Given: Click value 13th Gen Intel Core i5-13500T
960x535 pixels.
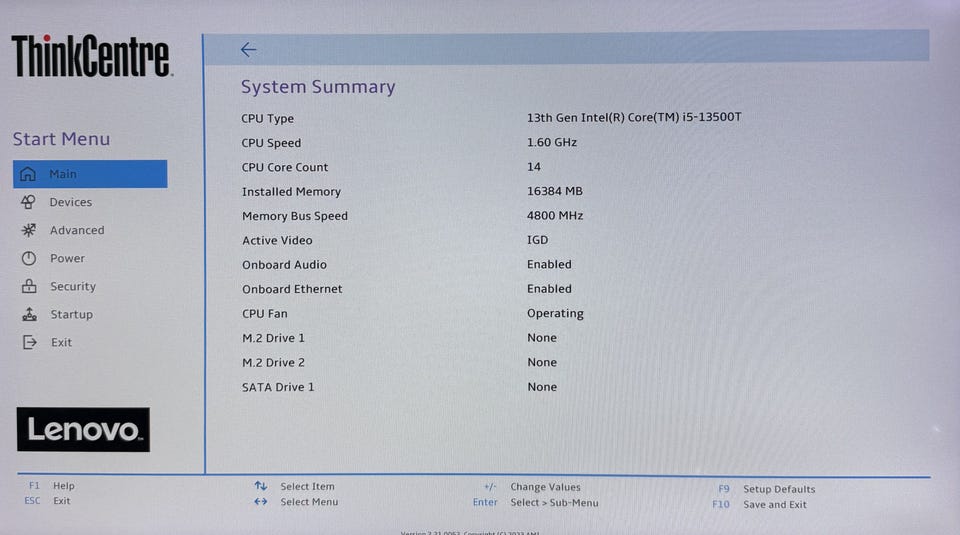Looking at the screenshot, I should pyautogui.click(x=634, y=117).
